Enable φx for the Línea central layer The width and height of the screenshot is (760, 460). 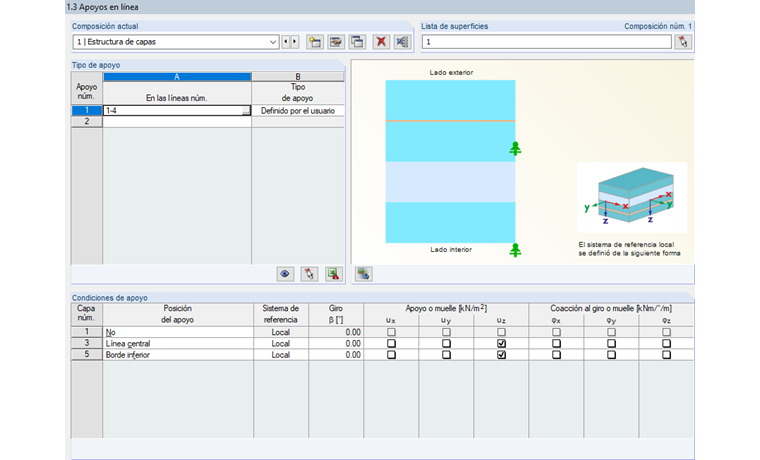(x=556, y=344)
